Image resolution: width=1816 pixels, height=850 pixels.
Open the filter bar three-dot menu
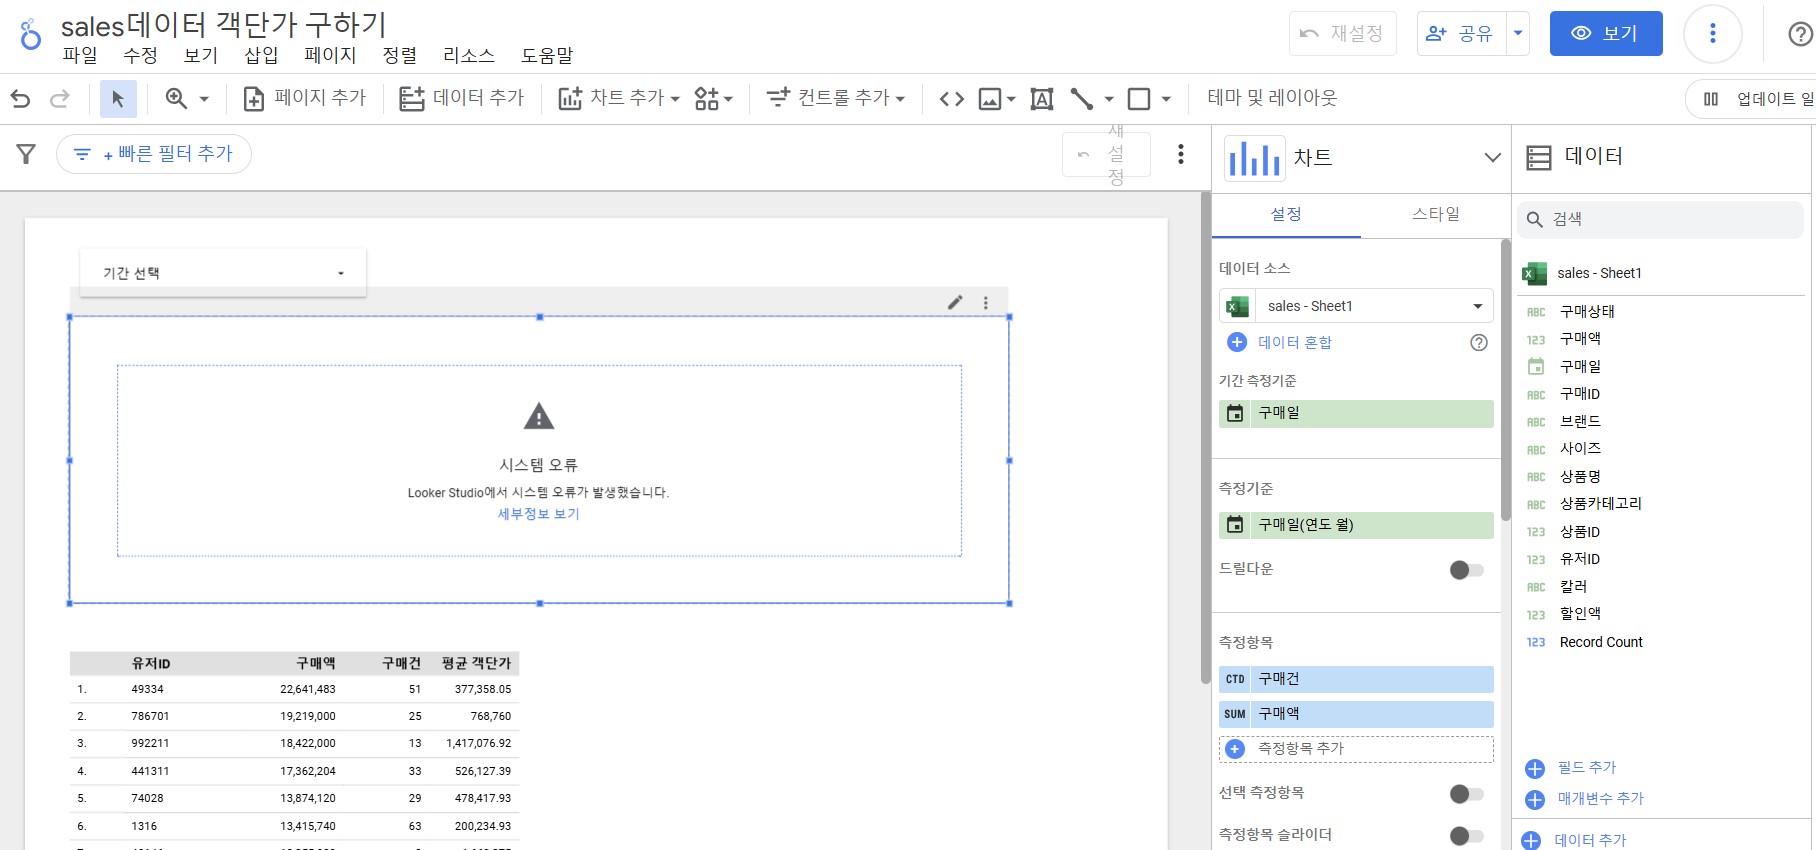click(1181, 154)
